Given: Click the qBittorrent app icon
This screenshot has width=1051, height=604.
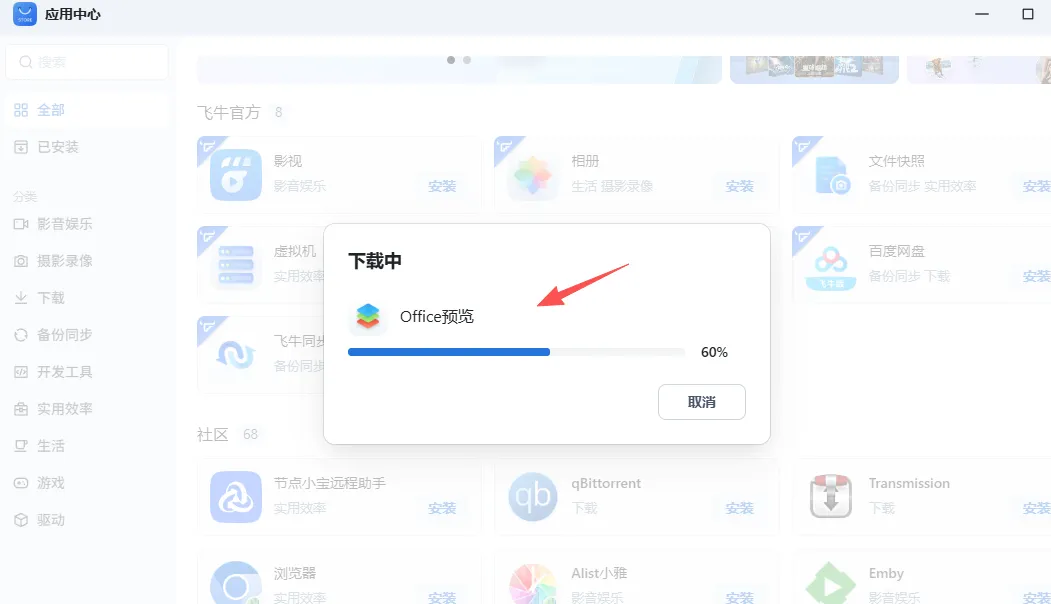Looking at the screenshot, I should 533,497.
